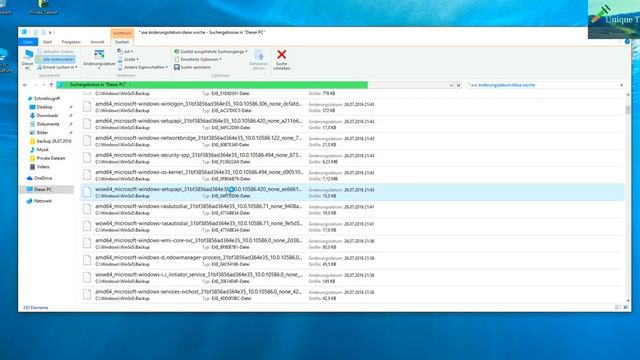
Task: Select Schnellzugriff in navigation pane
Action: [x=44, y=98]
